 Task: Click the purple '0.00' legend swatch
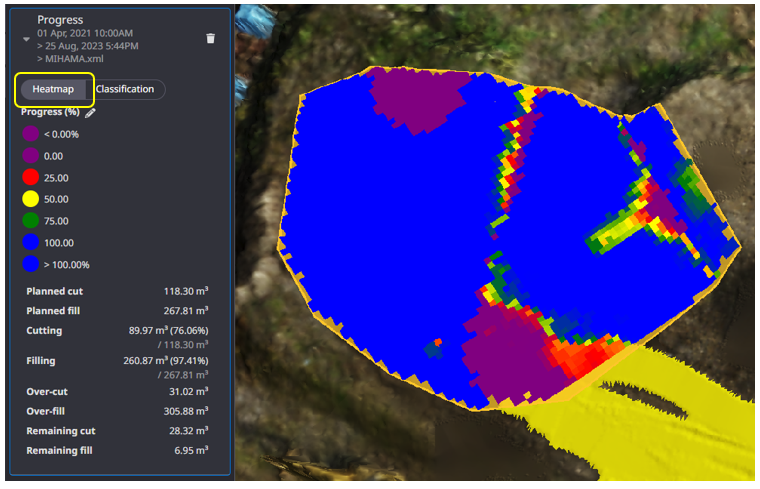[30, 156]
